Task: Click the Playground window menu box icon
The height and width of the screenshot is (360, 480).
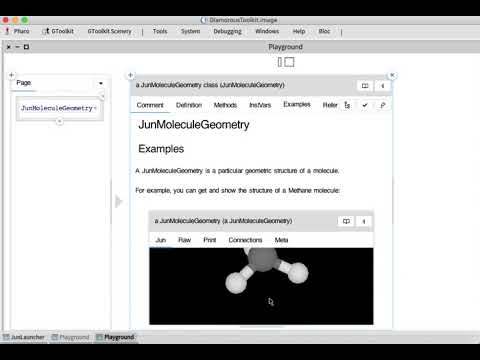Action: pyautogui.click(x=26, y=47)
